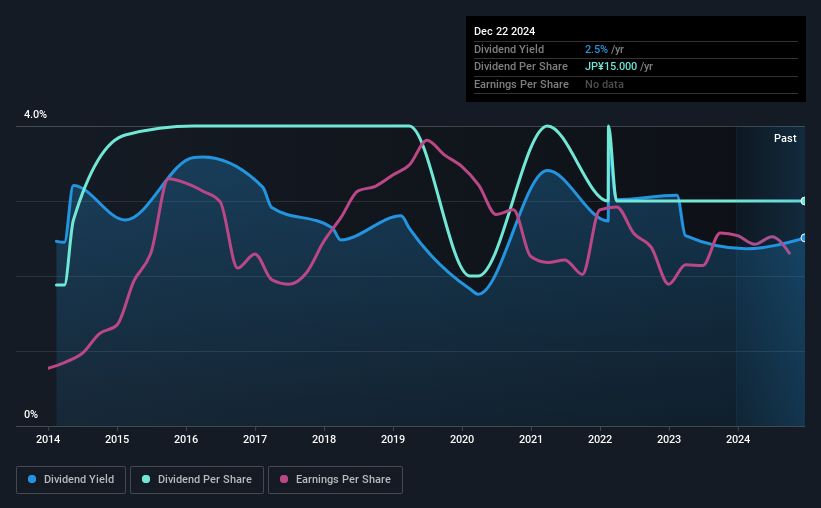Click the 4.0% y-axis label
The height and width of the screenshot is (508, 821).
pos(35,114)
